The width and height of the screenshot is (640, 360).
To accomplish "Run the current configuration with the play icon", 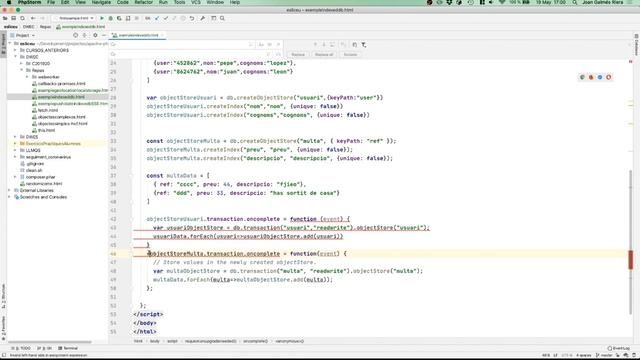I will [102, 18].
